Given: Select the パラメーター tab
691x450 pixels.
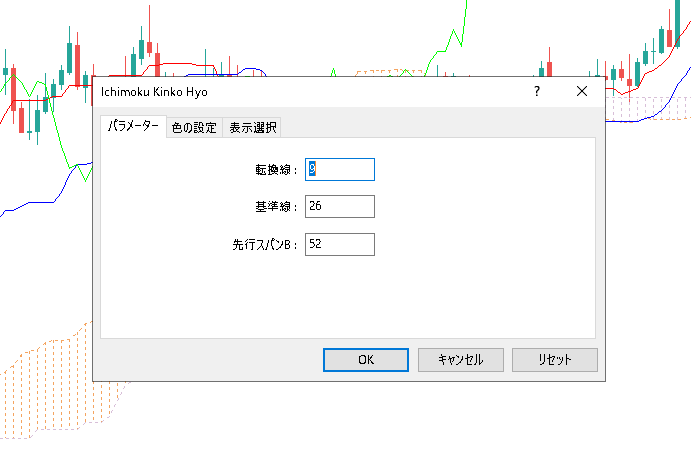Looking at the screenshot, I should point(133,126).
